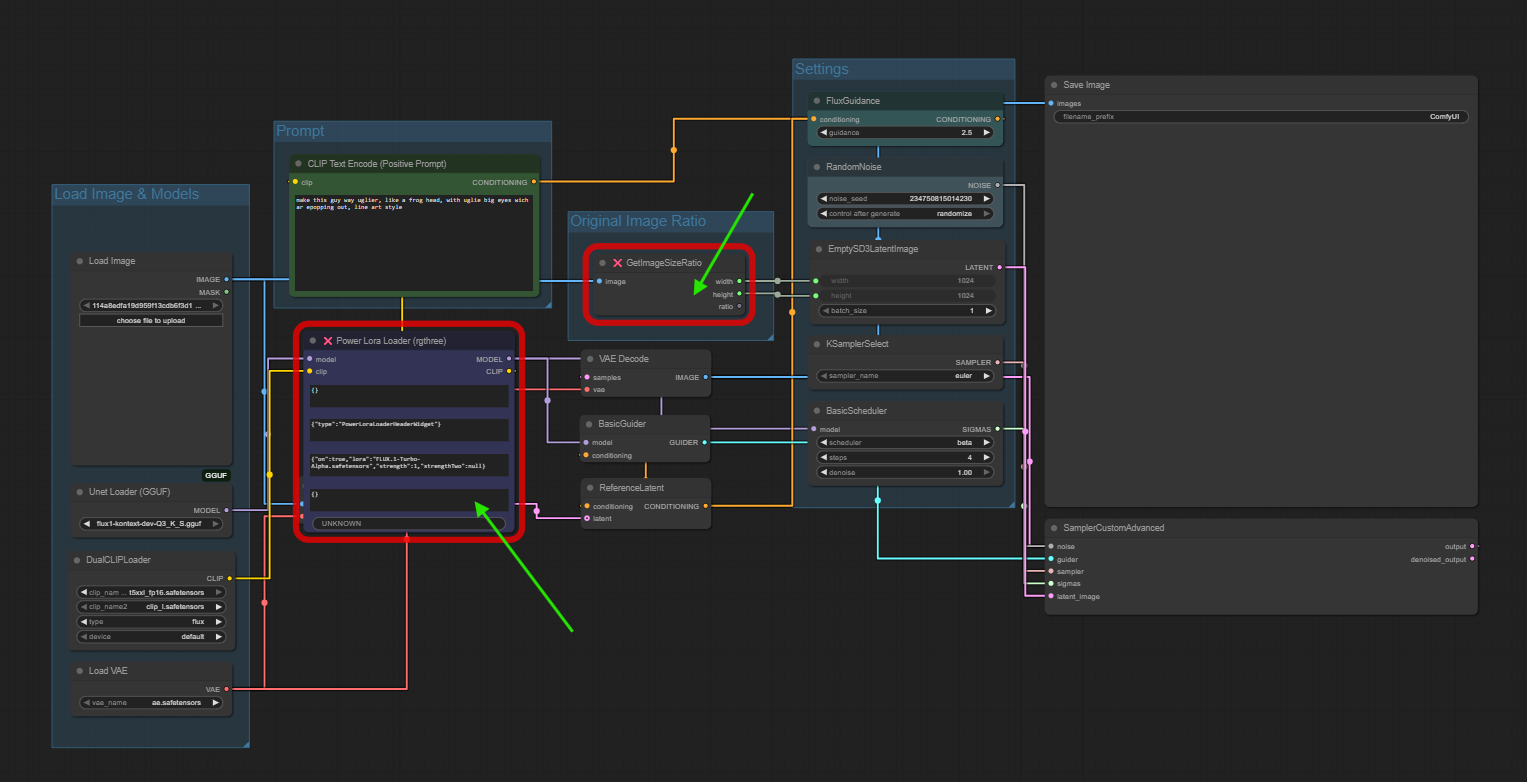1527x782 pixels.
Task: Increase the guidance value with the right arrow
Action: pos(985,131)
